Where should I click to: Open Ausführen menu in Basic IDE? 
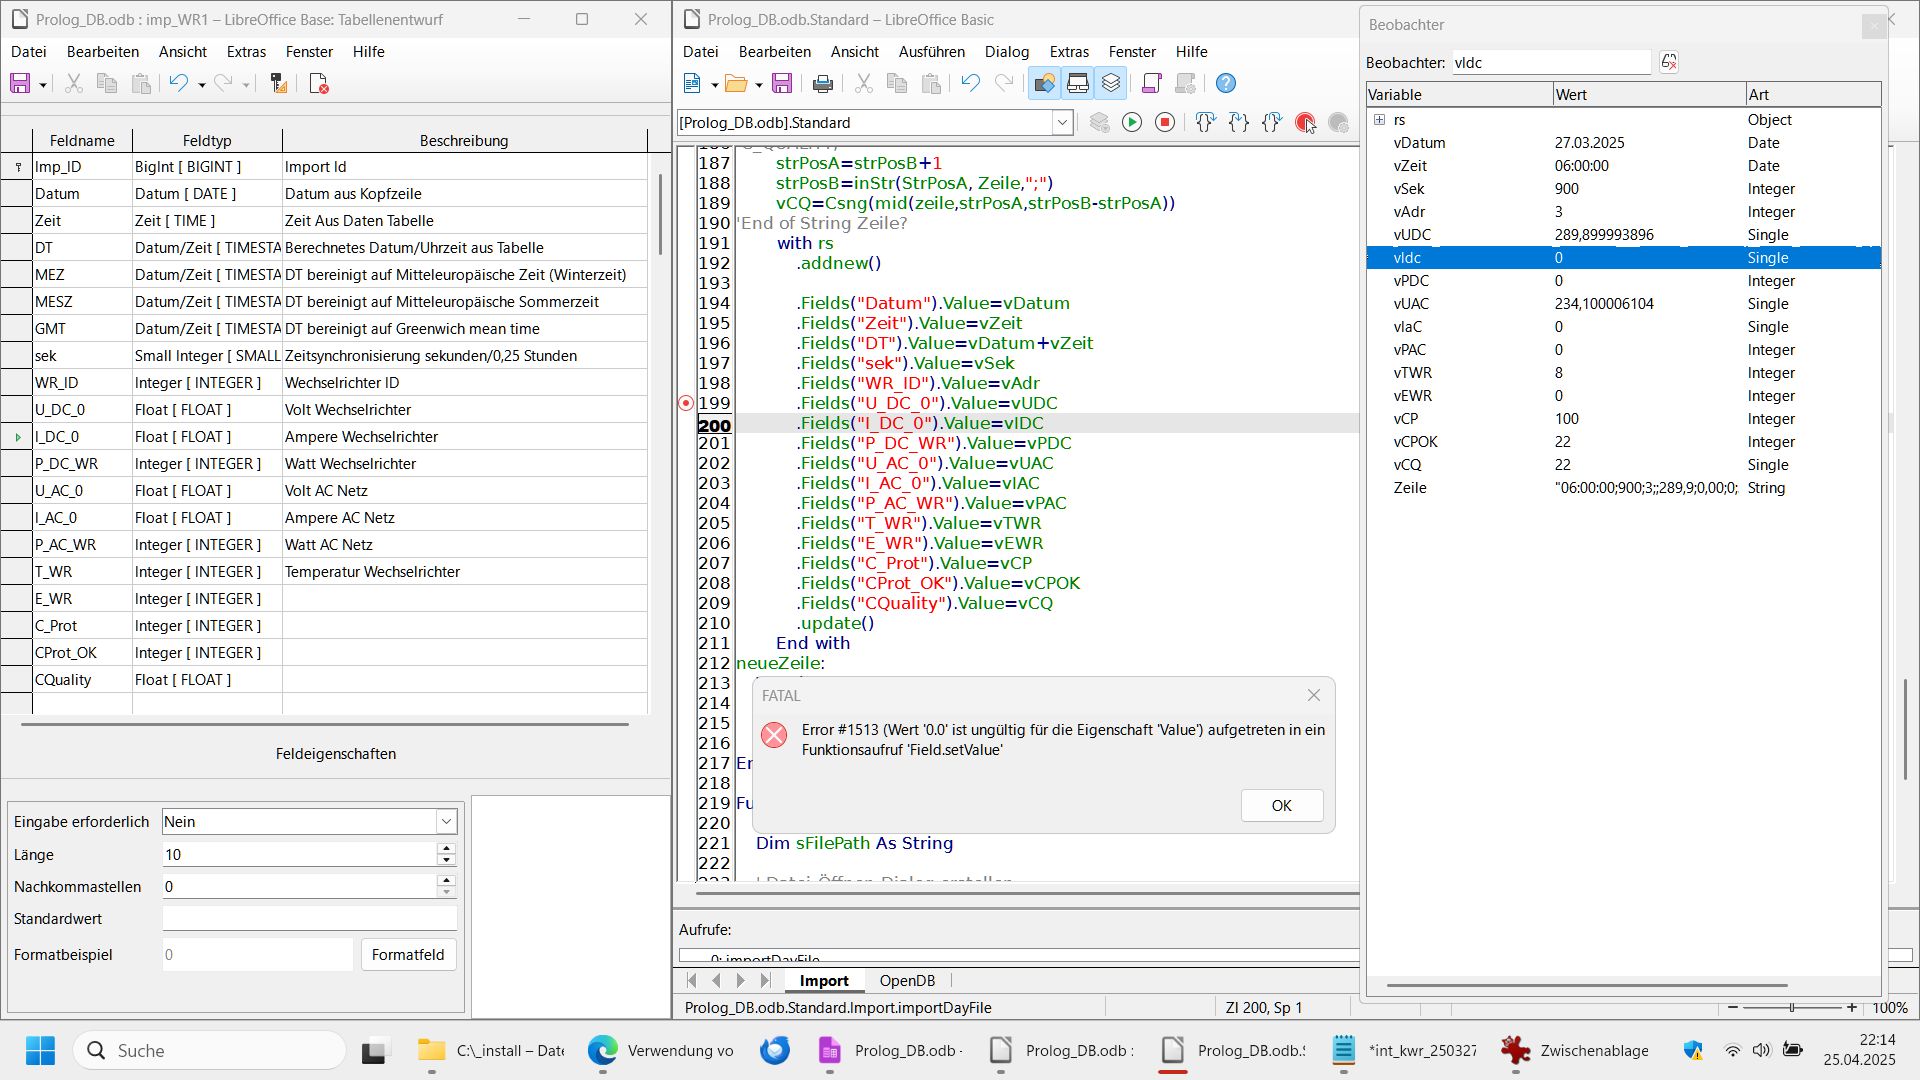pos(931,52)
